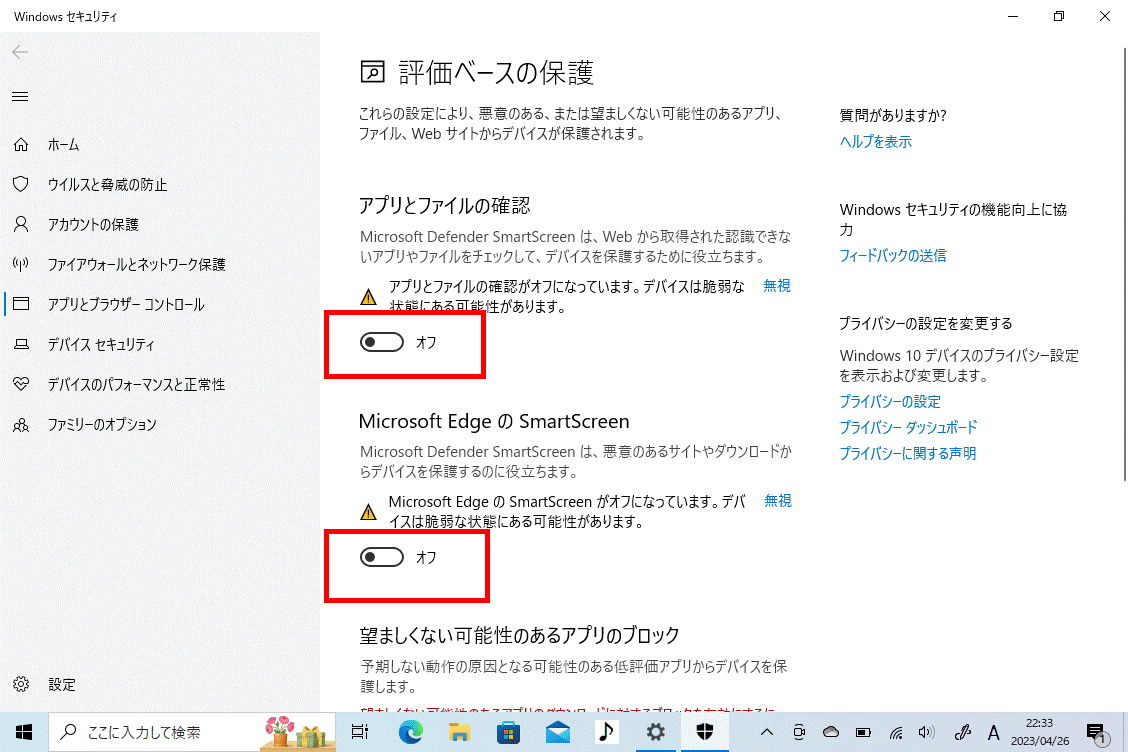Click the フィードバックの送信 link
The image size is (1128, 752).
[893, 255]
